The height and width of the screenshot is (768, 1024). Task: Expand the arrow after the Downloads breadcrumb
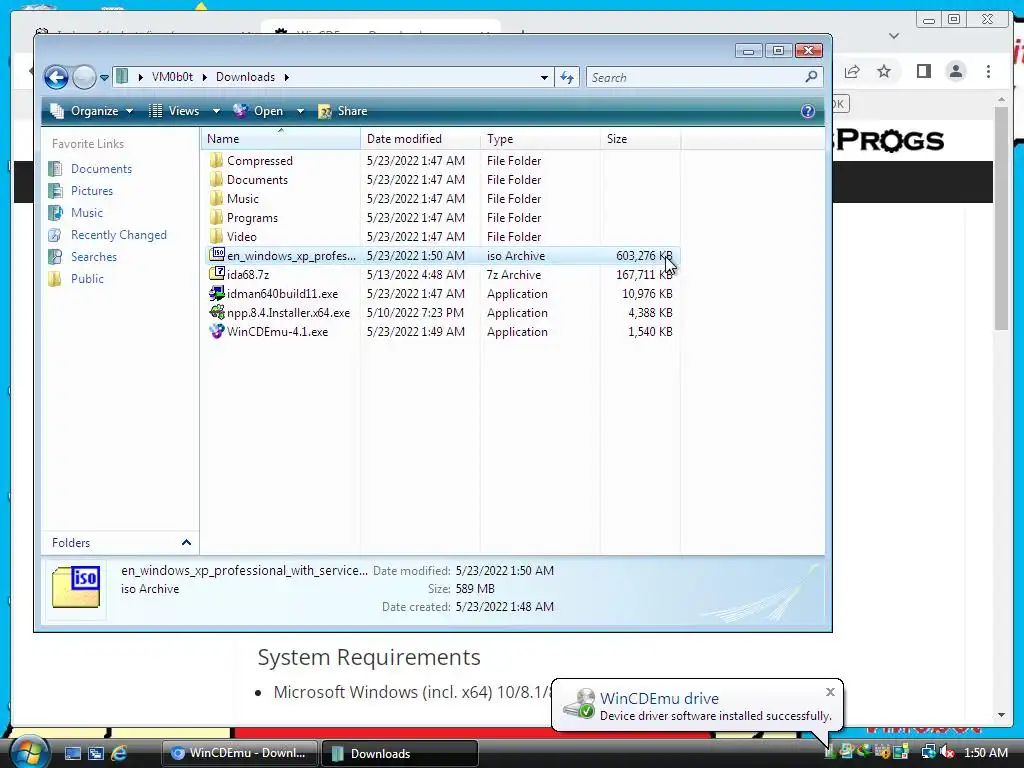click(287, 77)
